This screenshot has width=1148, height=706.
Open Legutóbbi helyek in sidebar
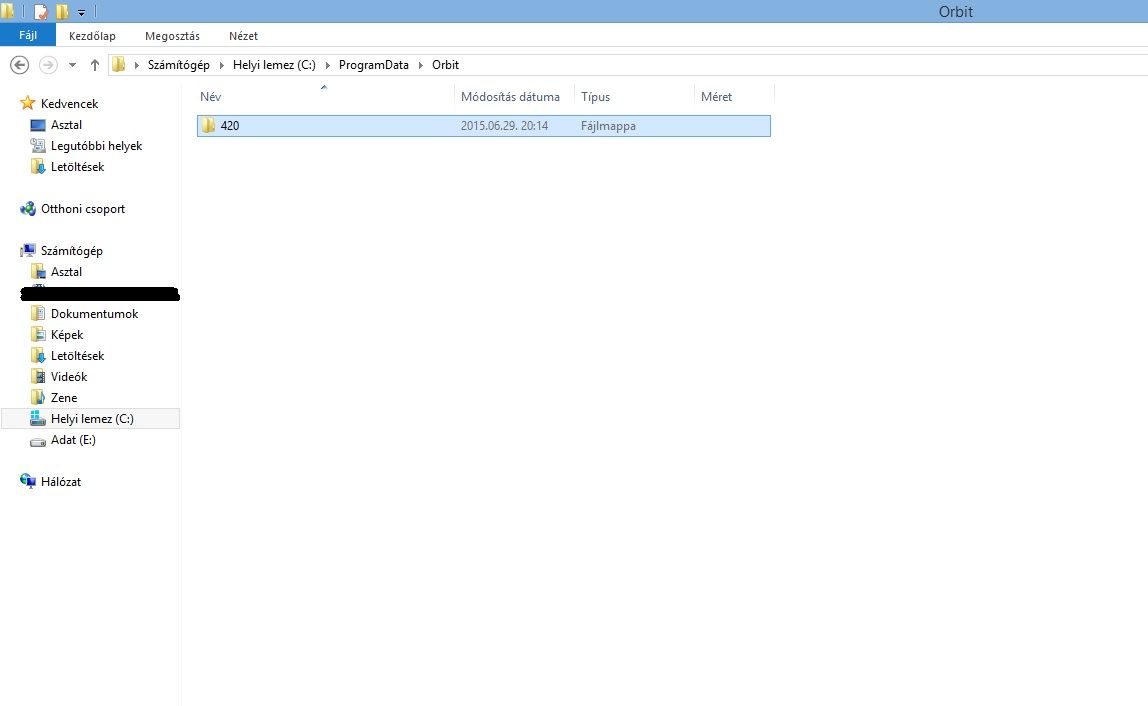coord(96,146)
